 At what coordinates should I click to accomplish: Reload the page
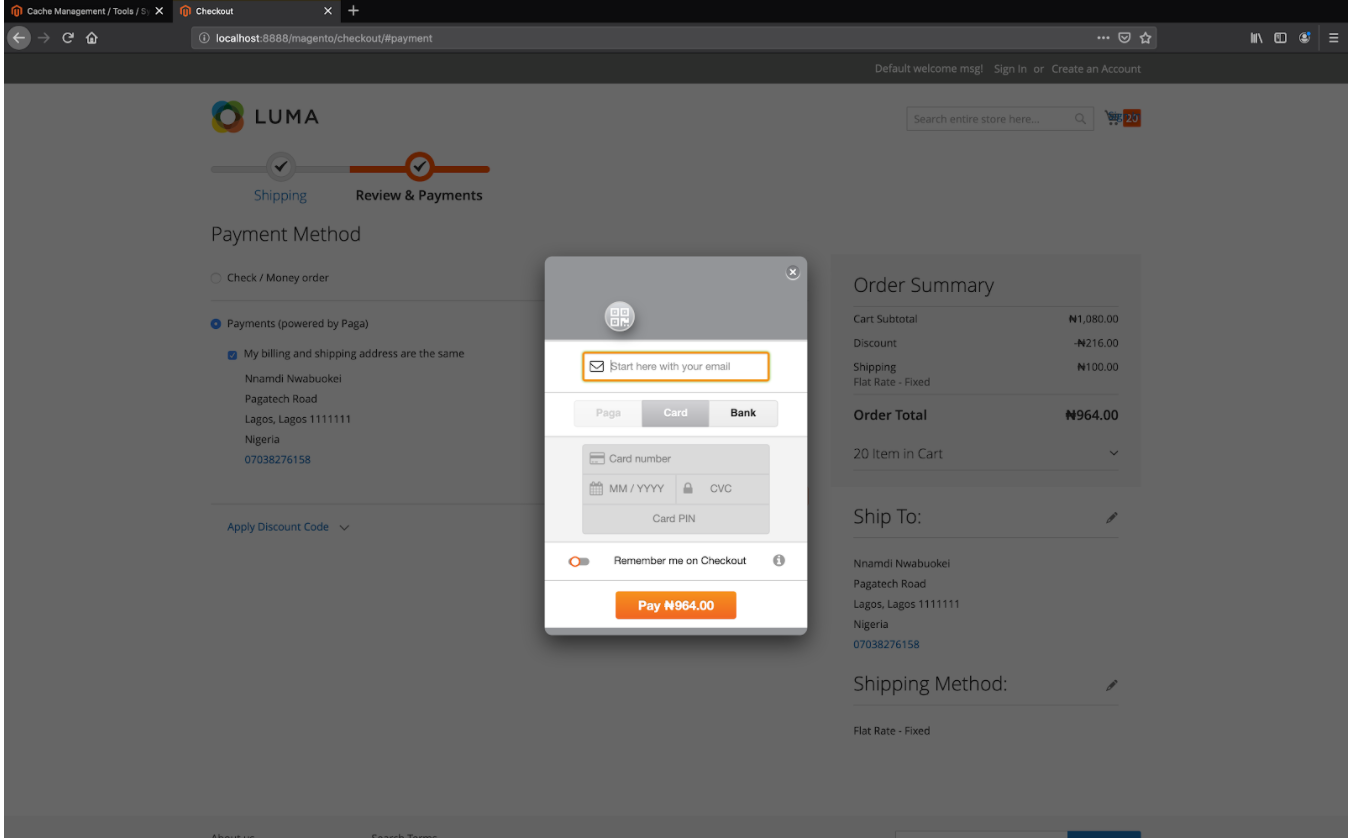pyautogui.click(x=68, y=38)
